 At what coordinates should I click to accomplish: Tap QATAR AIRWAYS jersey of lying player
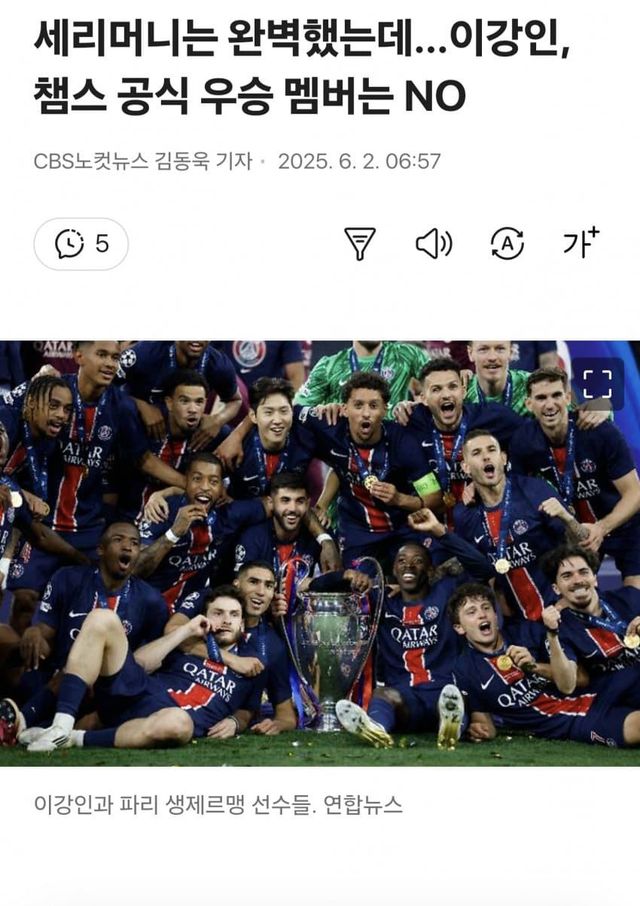pos(209,682)
